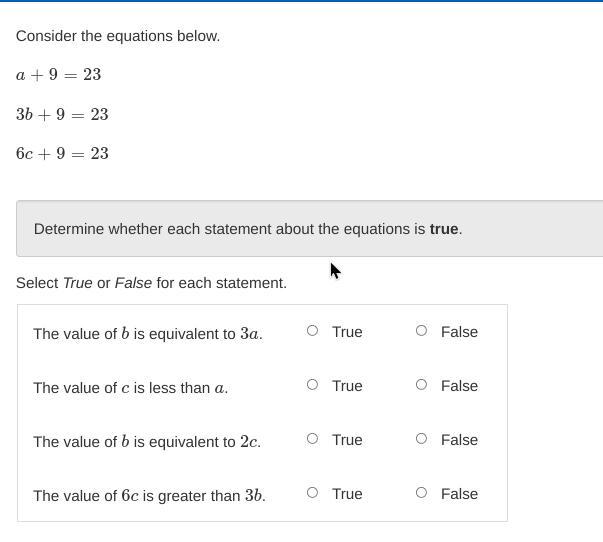Click the equation 6c + 9 = 23
Image resolution: width=603 pixels, height=542 pixels.
[62, 154]
